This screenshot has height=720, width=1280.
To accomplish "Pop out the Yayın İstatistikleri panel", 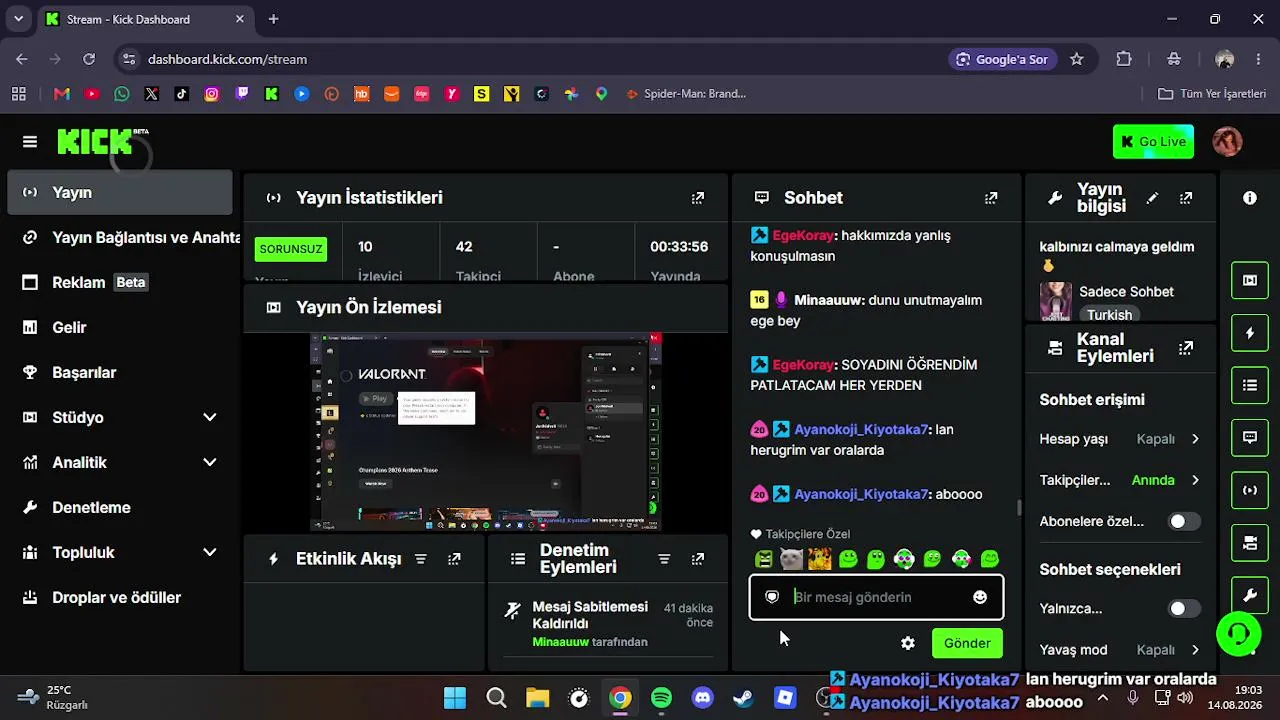I will 698,198.
